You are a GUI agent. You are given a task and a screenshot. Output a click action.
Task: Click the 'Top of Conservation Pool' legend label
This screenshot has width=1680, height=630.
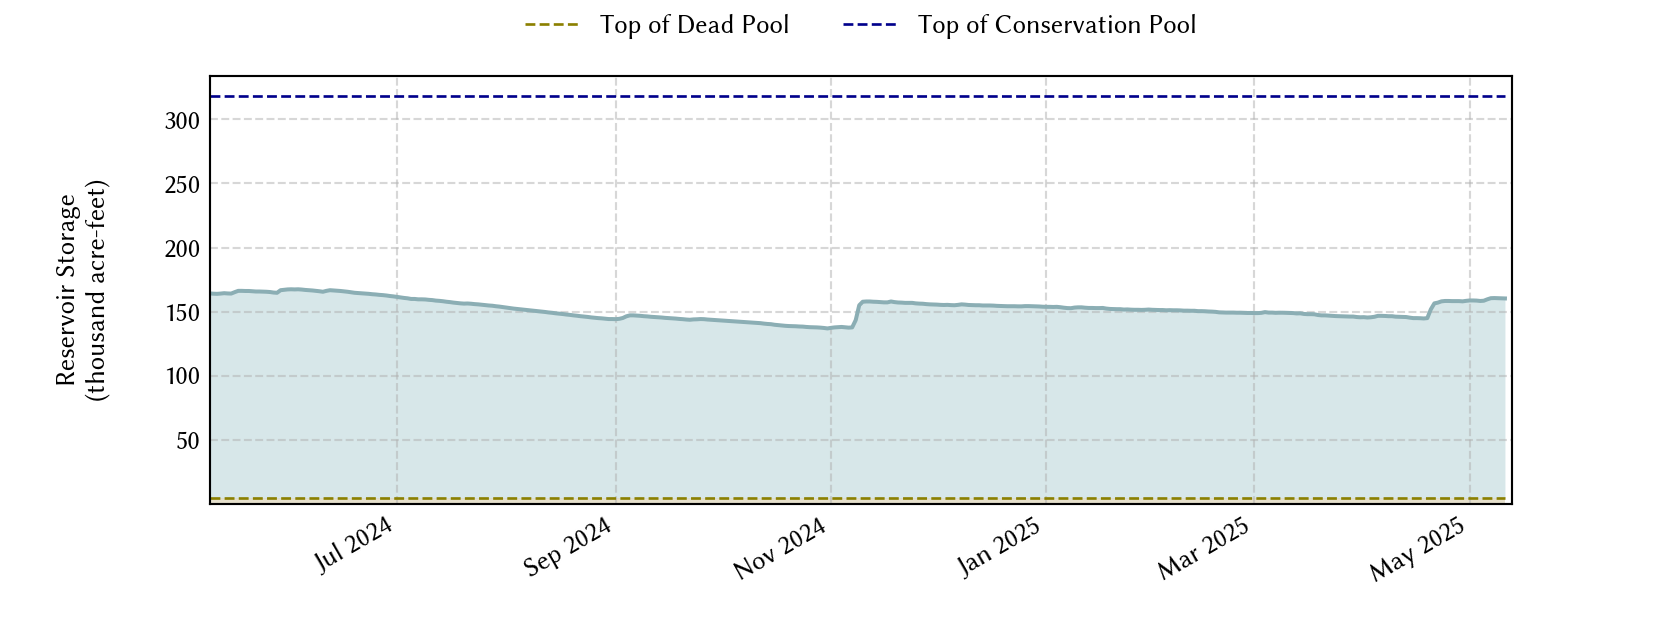pos(1057,25)
